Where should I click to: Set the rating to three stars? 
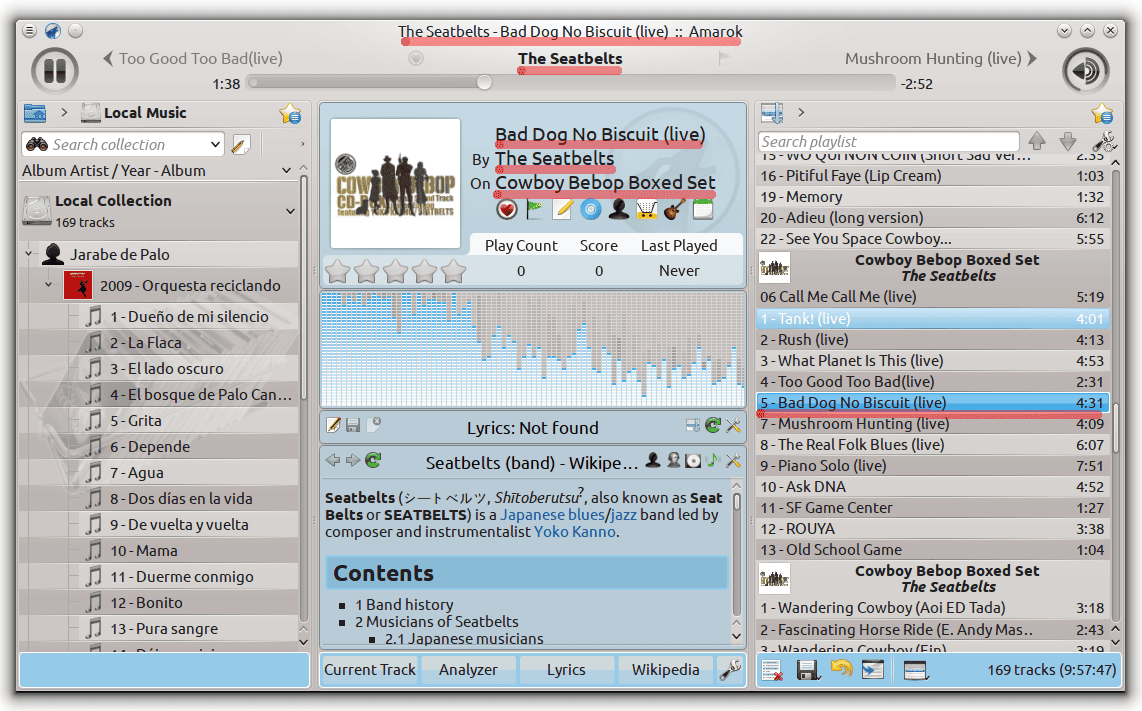coord(395,271)
